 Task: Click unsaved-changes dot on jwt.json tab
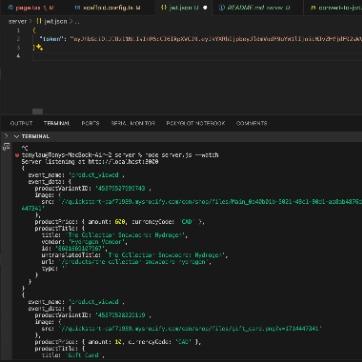(205, 8)
